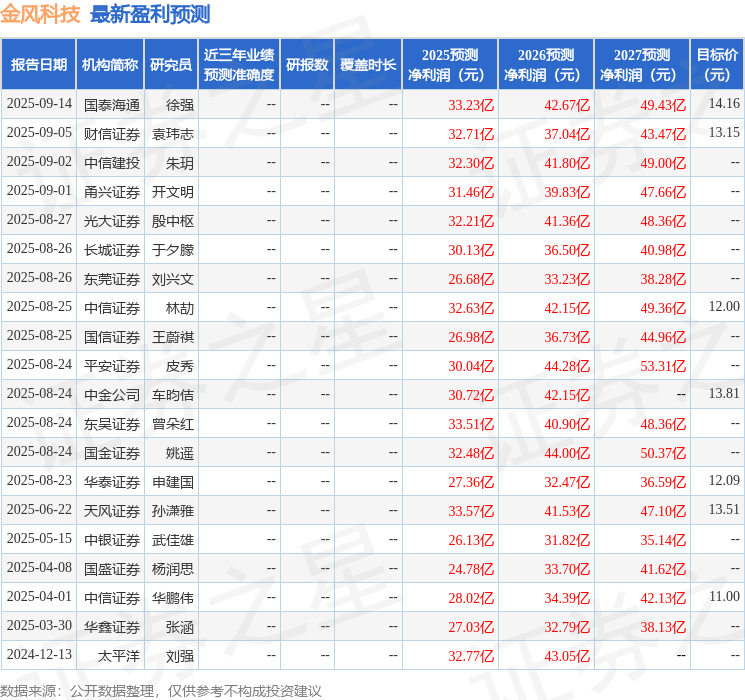Select the 天风证券 institution cell

[x=112, y=511]
